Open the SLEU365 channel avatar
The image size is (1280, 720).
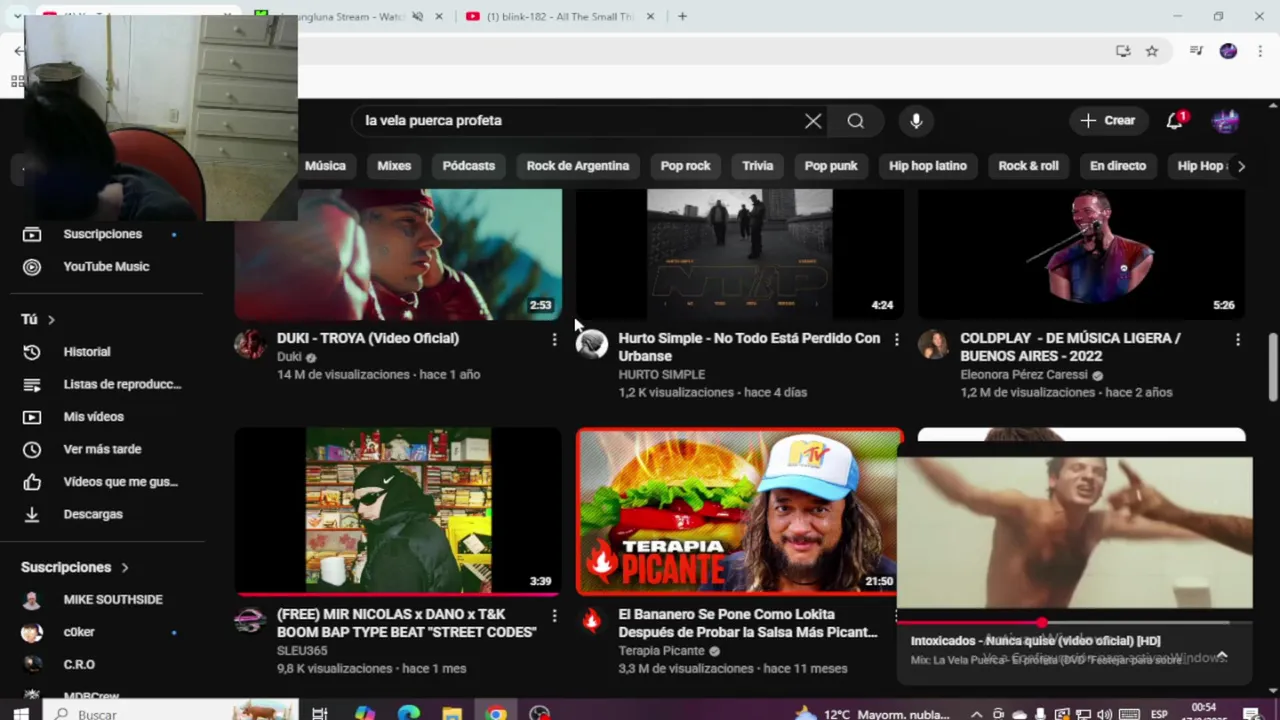pyautogui.click(x=249, y=620)
